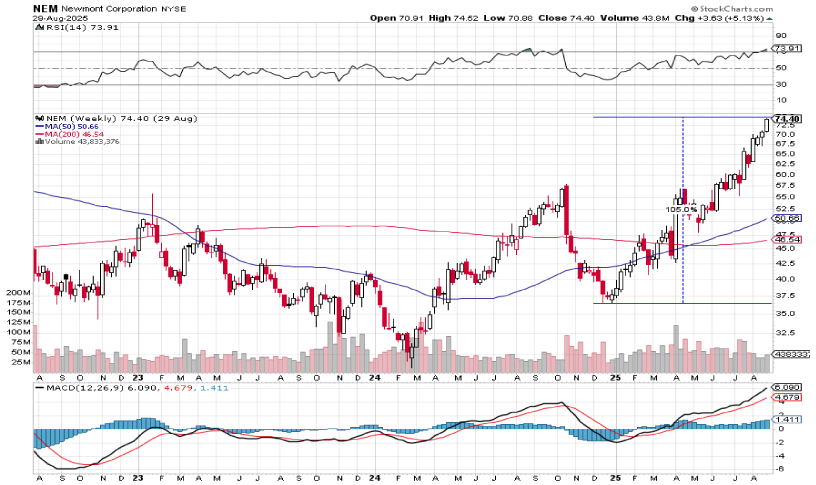Click the red 46.54 MA axis tag
Viewport: 816px width, 485px height.
pos(786,240)
